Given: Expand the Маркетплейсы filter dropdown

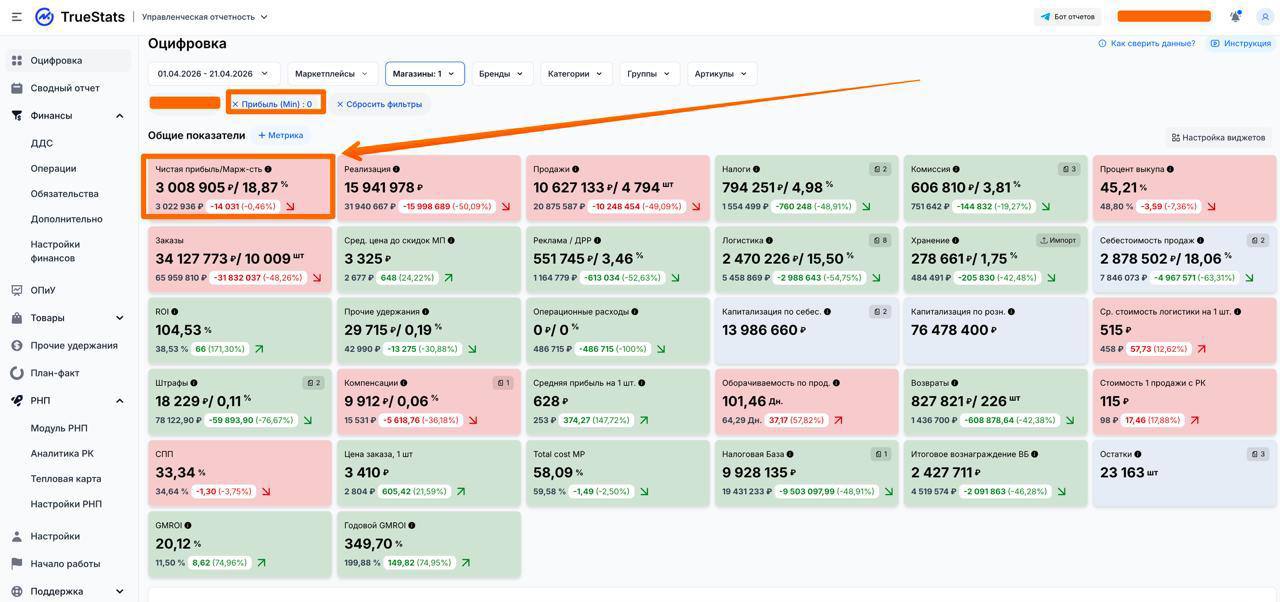Looking at the screenshot, I should click(332, 73).
